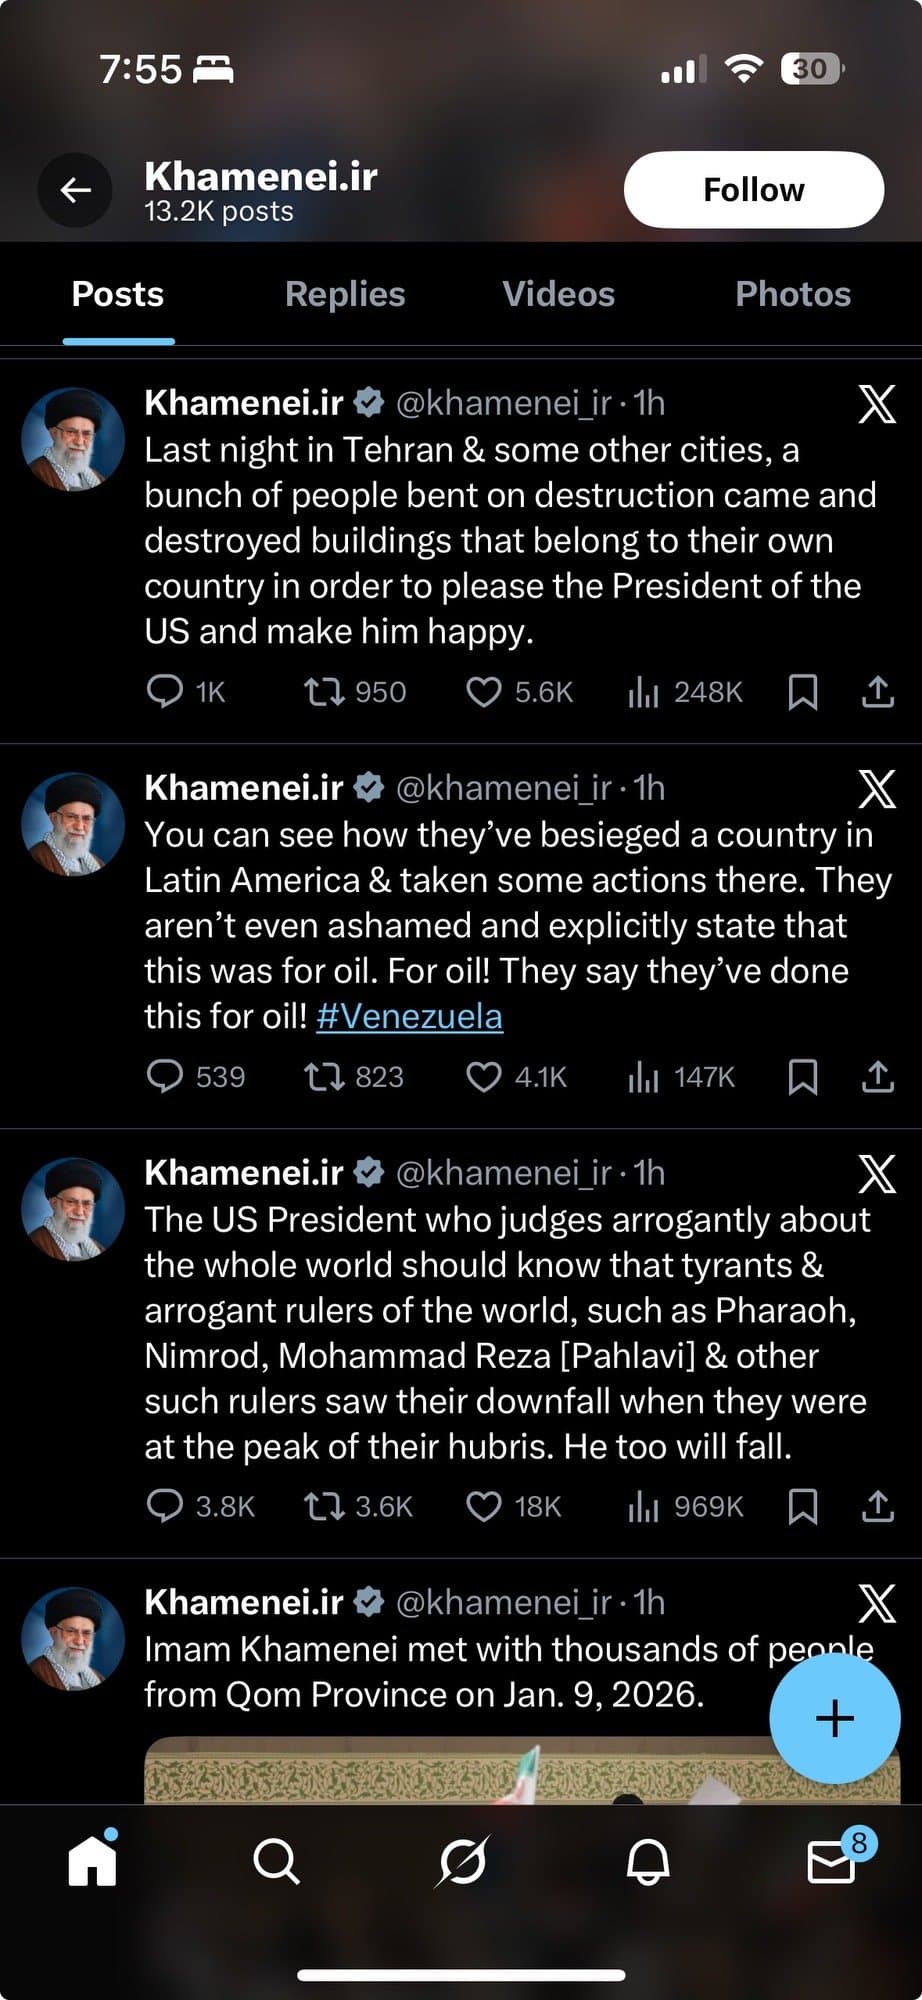The image size is (922, 2000).
Task: Open Messages envelope with 8 badge
Action: pos(831,1862)
